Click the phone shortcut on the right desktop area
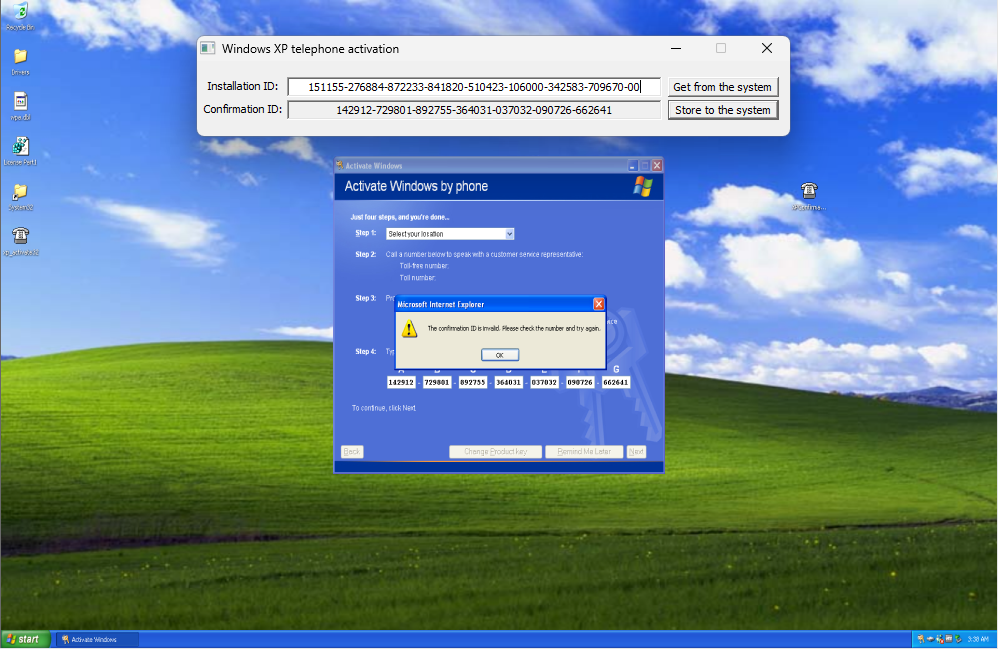The width and height of the screenshot is (998, 649). click(x=809, y=190)
